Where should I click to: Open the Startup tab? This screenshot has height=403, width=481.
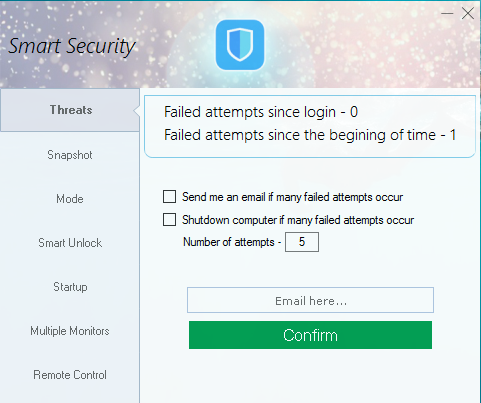[70, 287]
